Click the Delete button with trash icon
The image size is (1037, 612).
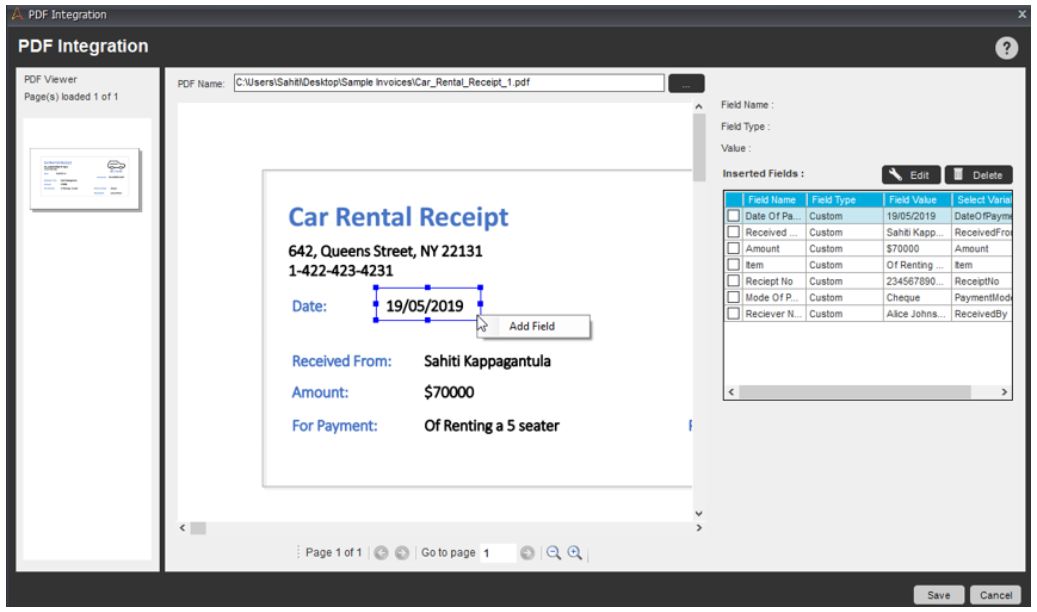pos(978,175)
